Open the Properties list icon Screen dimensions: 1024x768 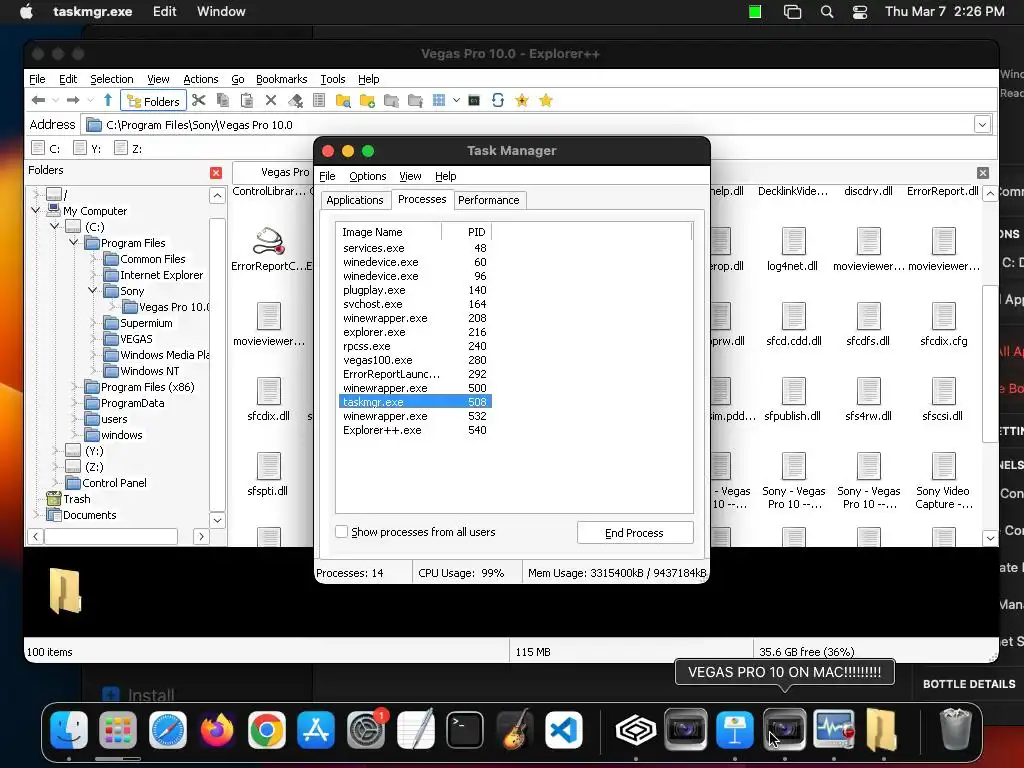pos(319,101)
